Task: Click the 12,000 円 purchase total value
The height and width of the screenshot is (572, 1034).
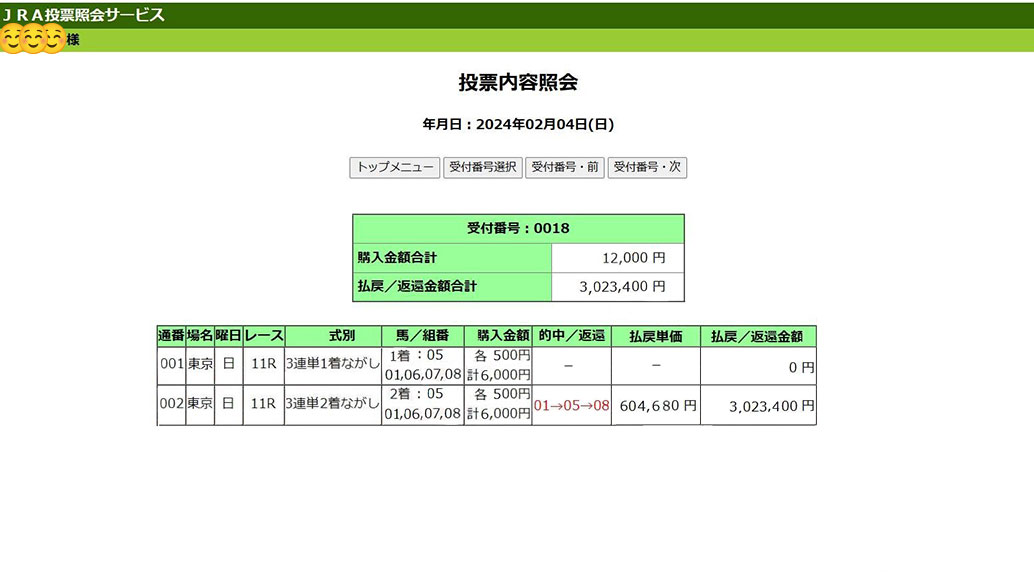Action: point(633,258)
